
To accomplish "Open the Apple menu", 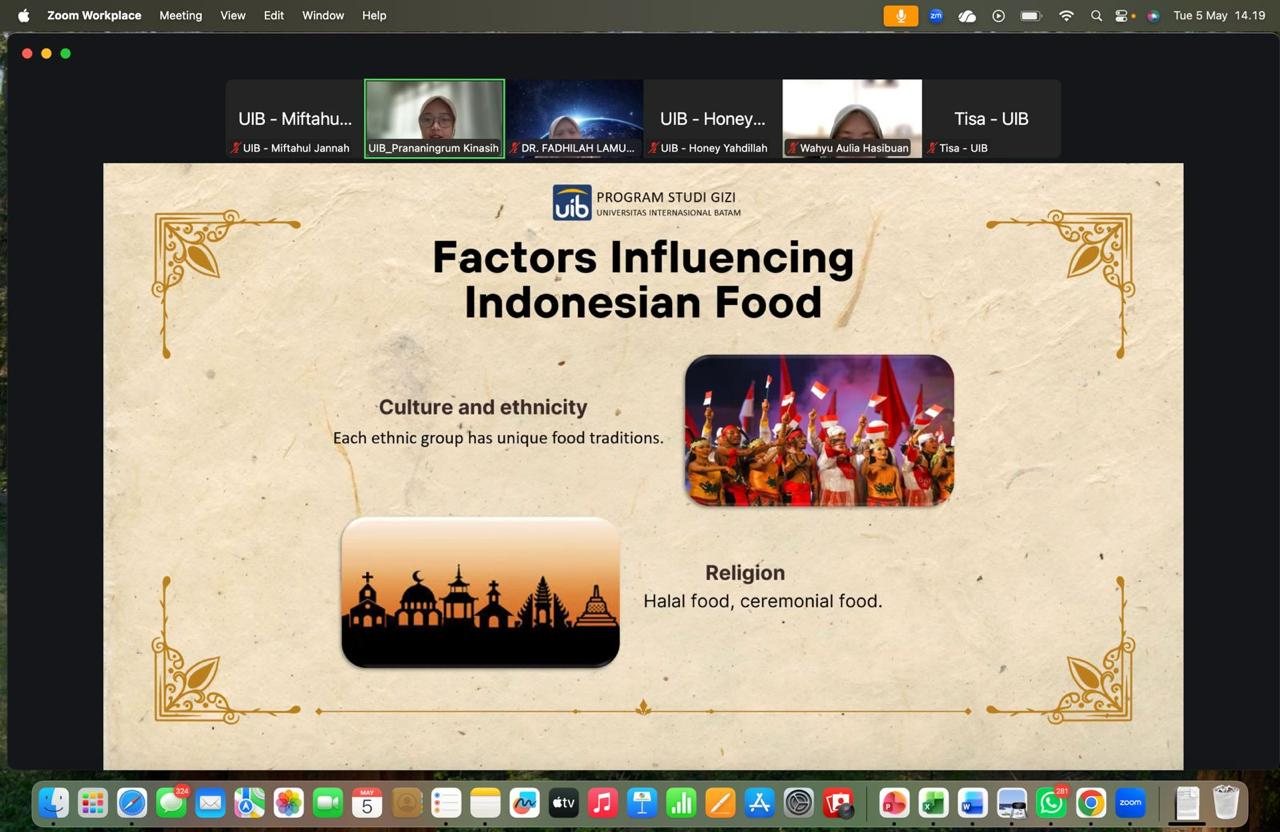I will pos(23,16).
